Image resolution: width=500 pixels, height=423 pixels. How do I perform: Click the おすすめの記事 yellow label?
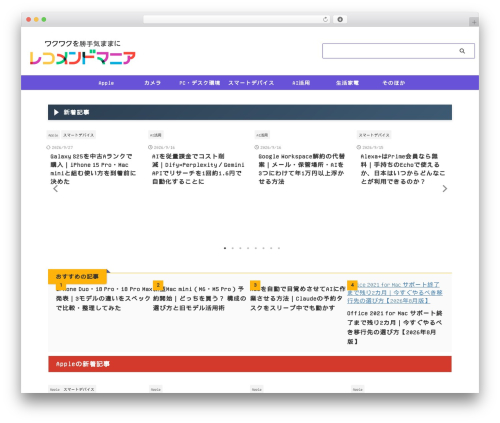click(x=77, y=277)
